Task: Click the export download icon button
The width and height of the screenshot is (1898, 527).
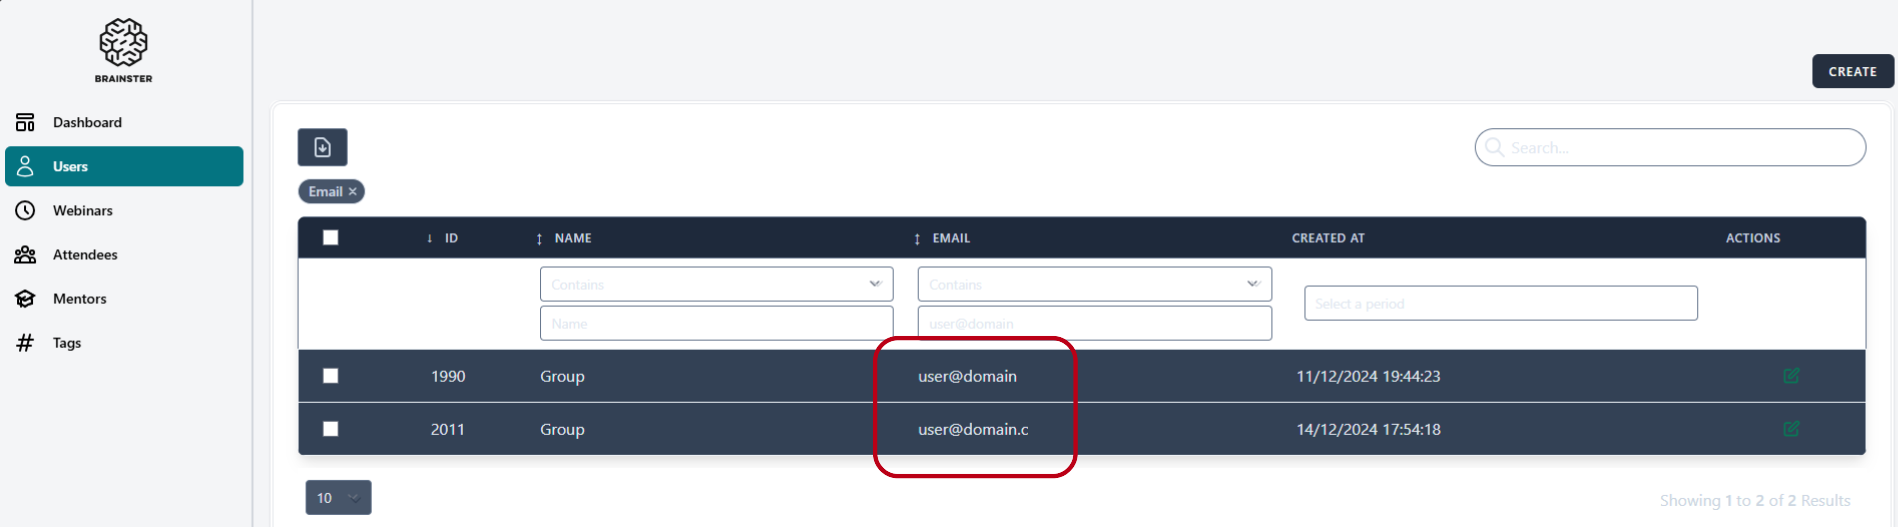Action: coord(322,147)
